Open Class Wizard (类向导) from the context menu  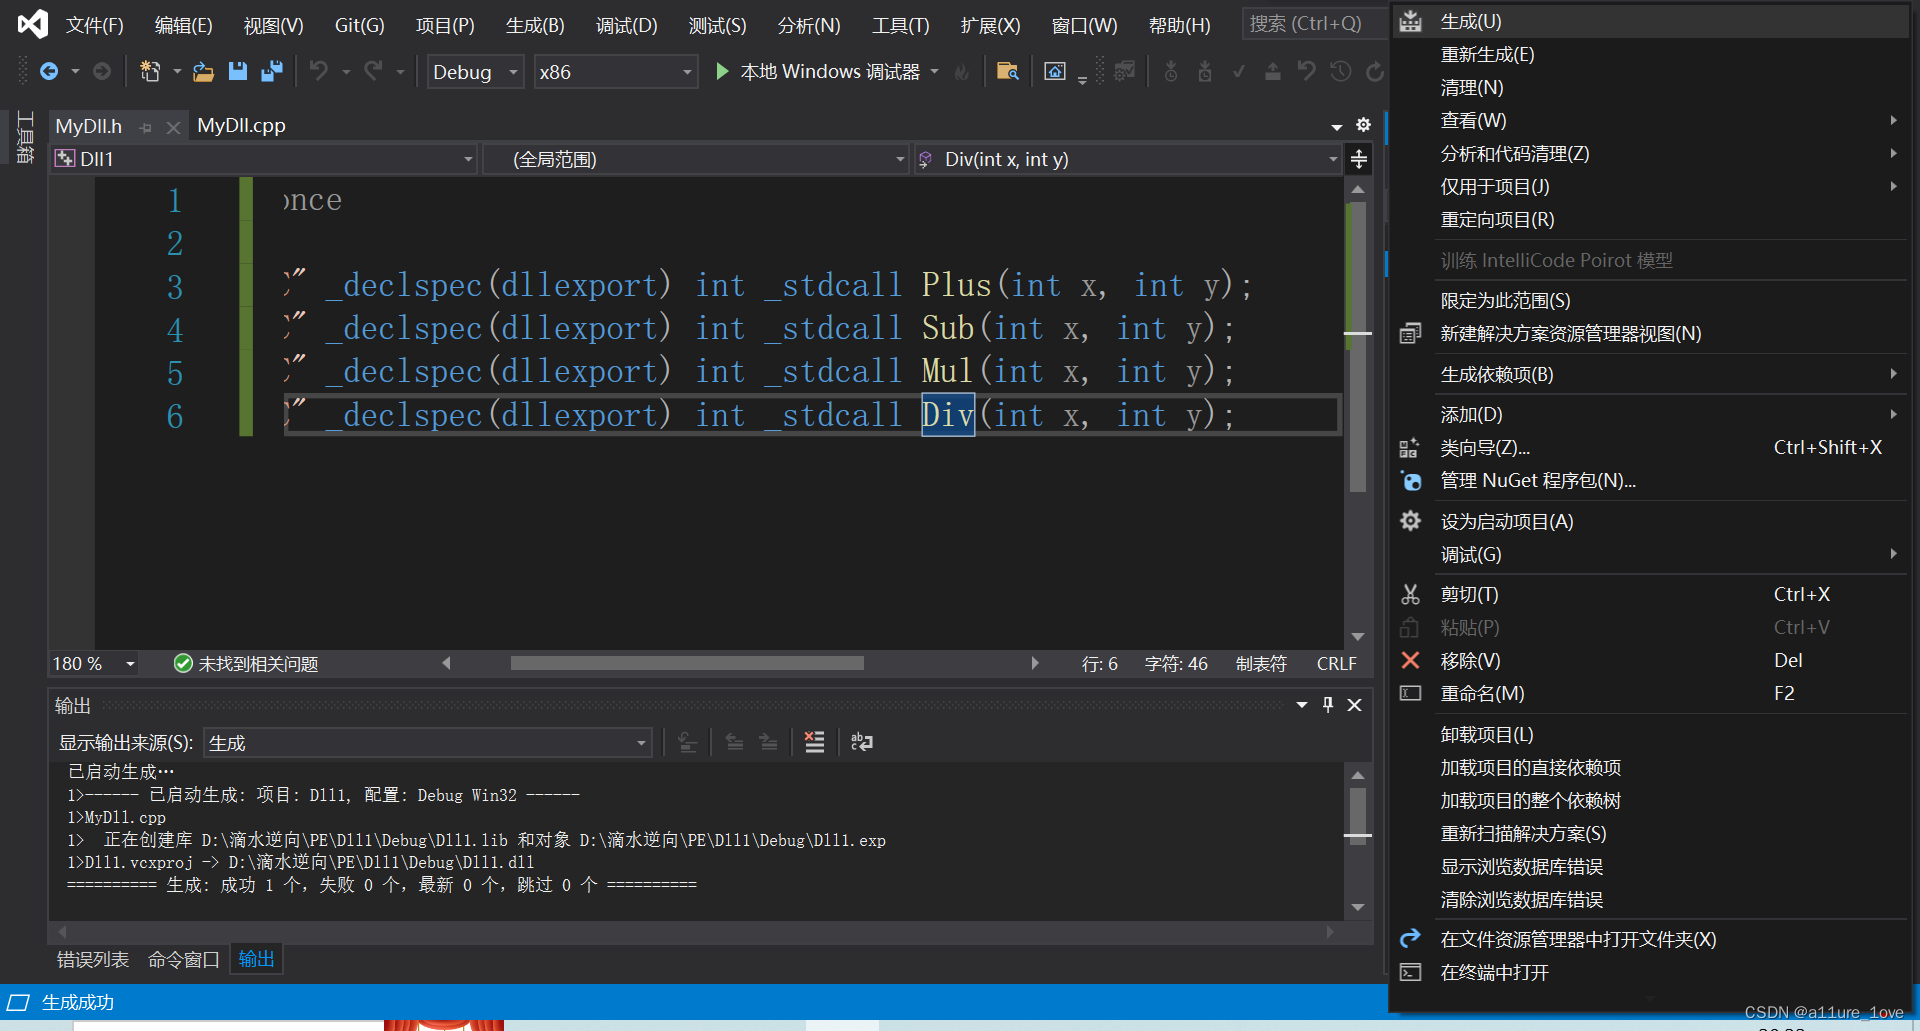pos(1485,448)
